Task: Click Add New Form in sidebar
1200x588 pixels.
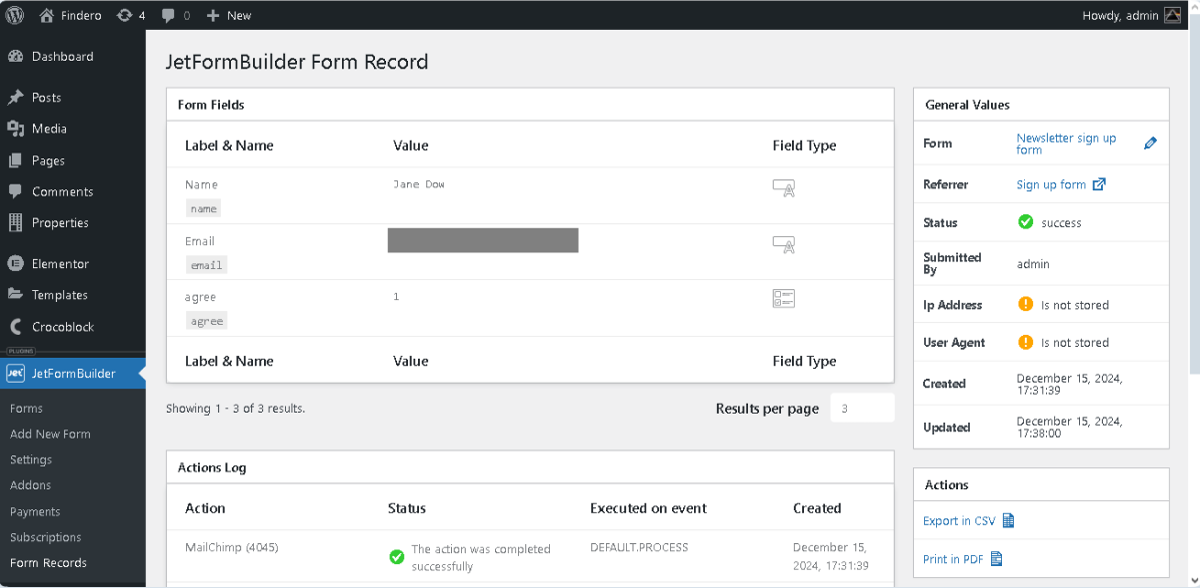Action: (49, 434)
